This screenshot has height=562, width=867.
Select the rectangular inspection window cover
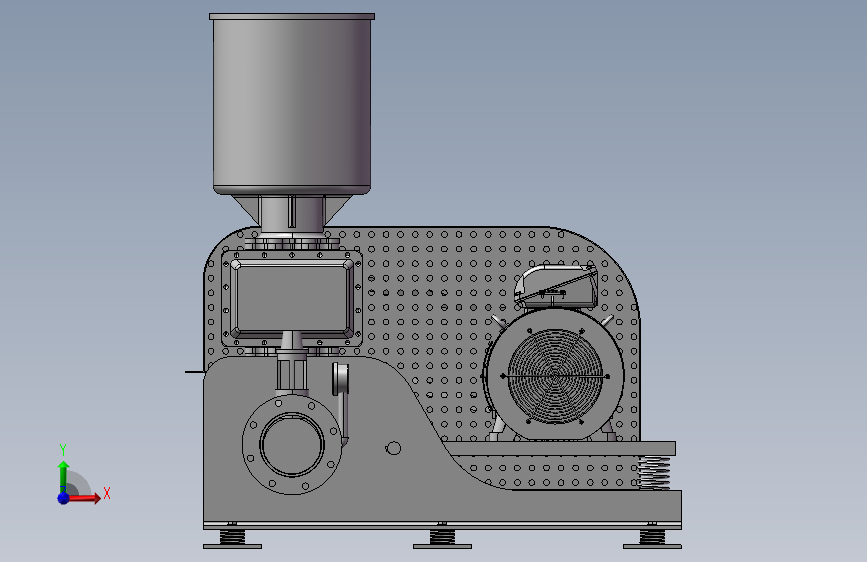[x=292, y=299]
